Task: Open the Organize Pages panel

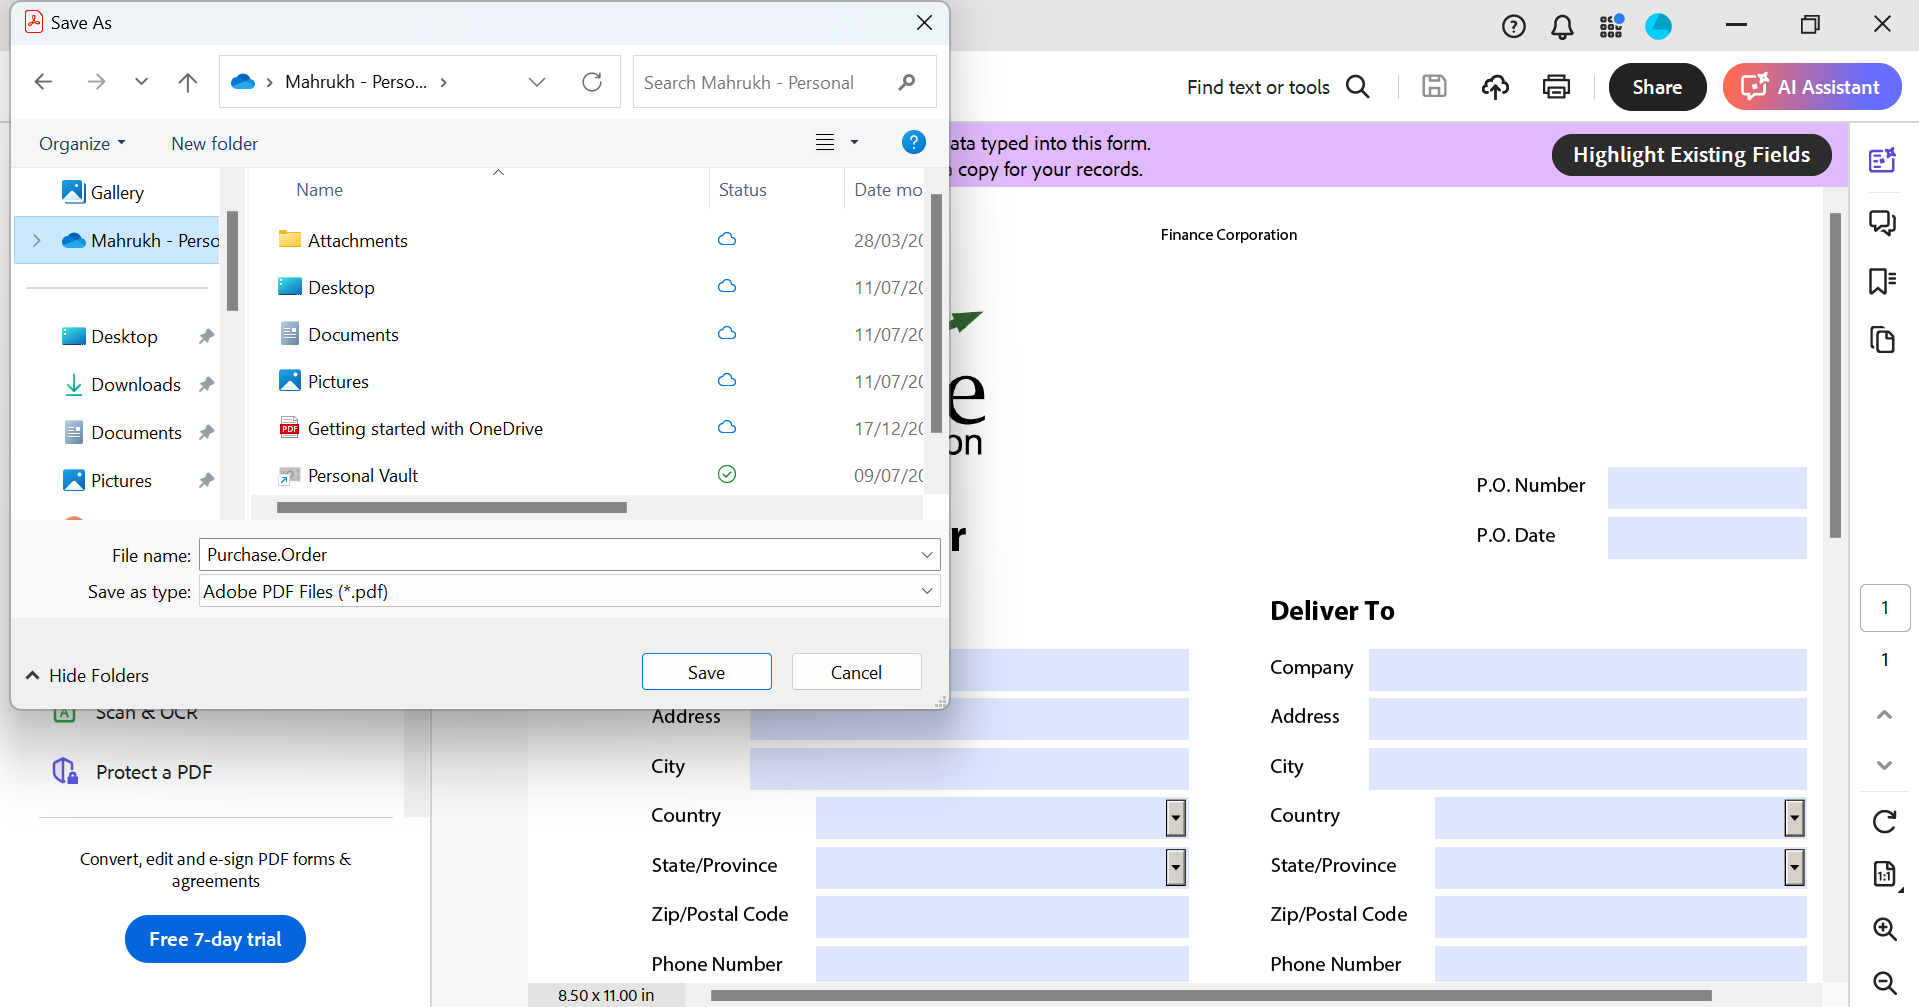Action: click(x=1883, y=340)
